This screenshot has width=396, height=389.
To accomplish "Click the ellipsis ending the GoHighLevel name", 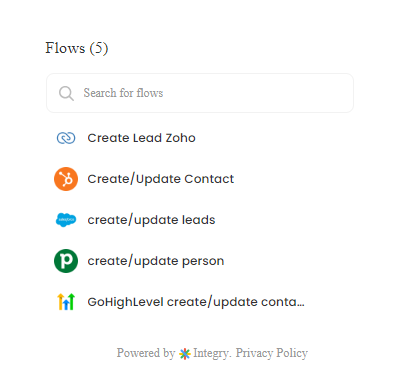I will tap(300, 306).
